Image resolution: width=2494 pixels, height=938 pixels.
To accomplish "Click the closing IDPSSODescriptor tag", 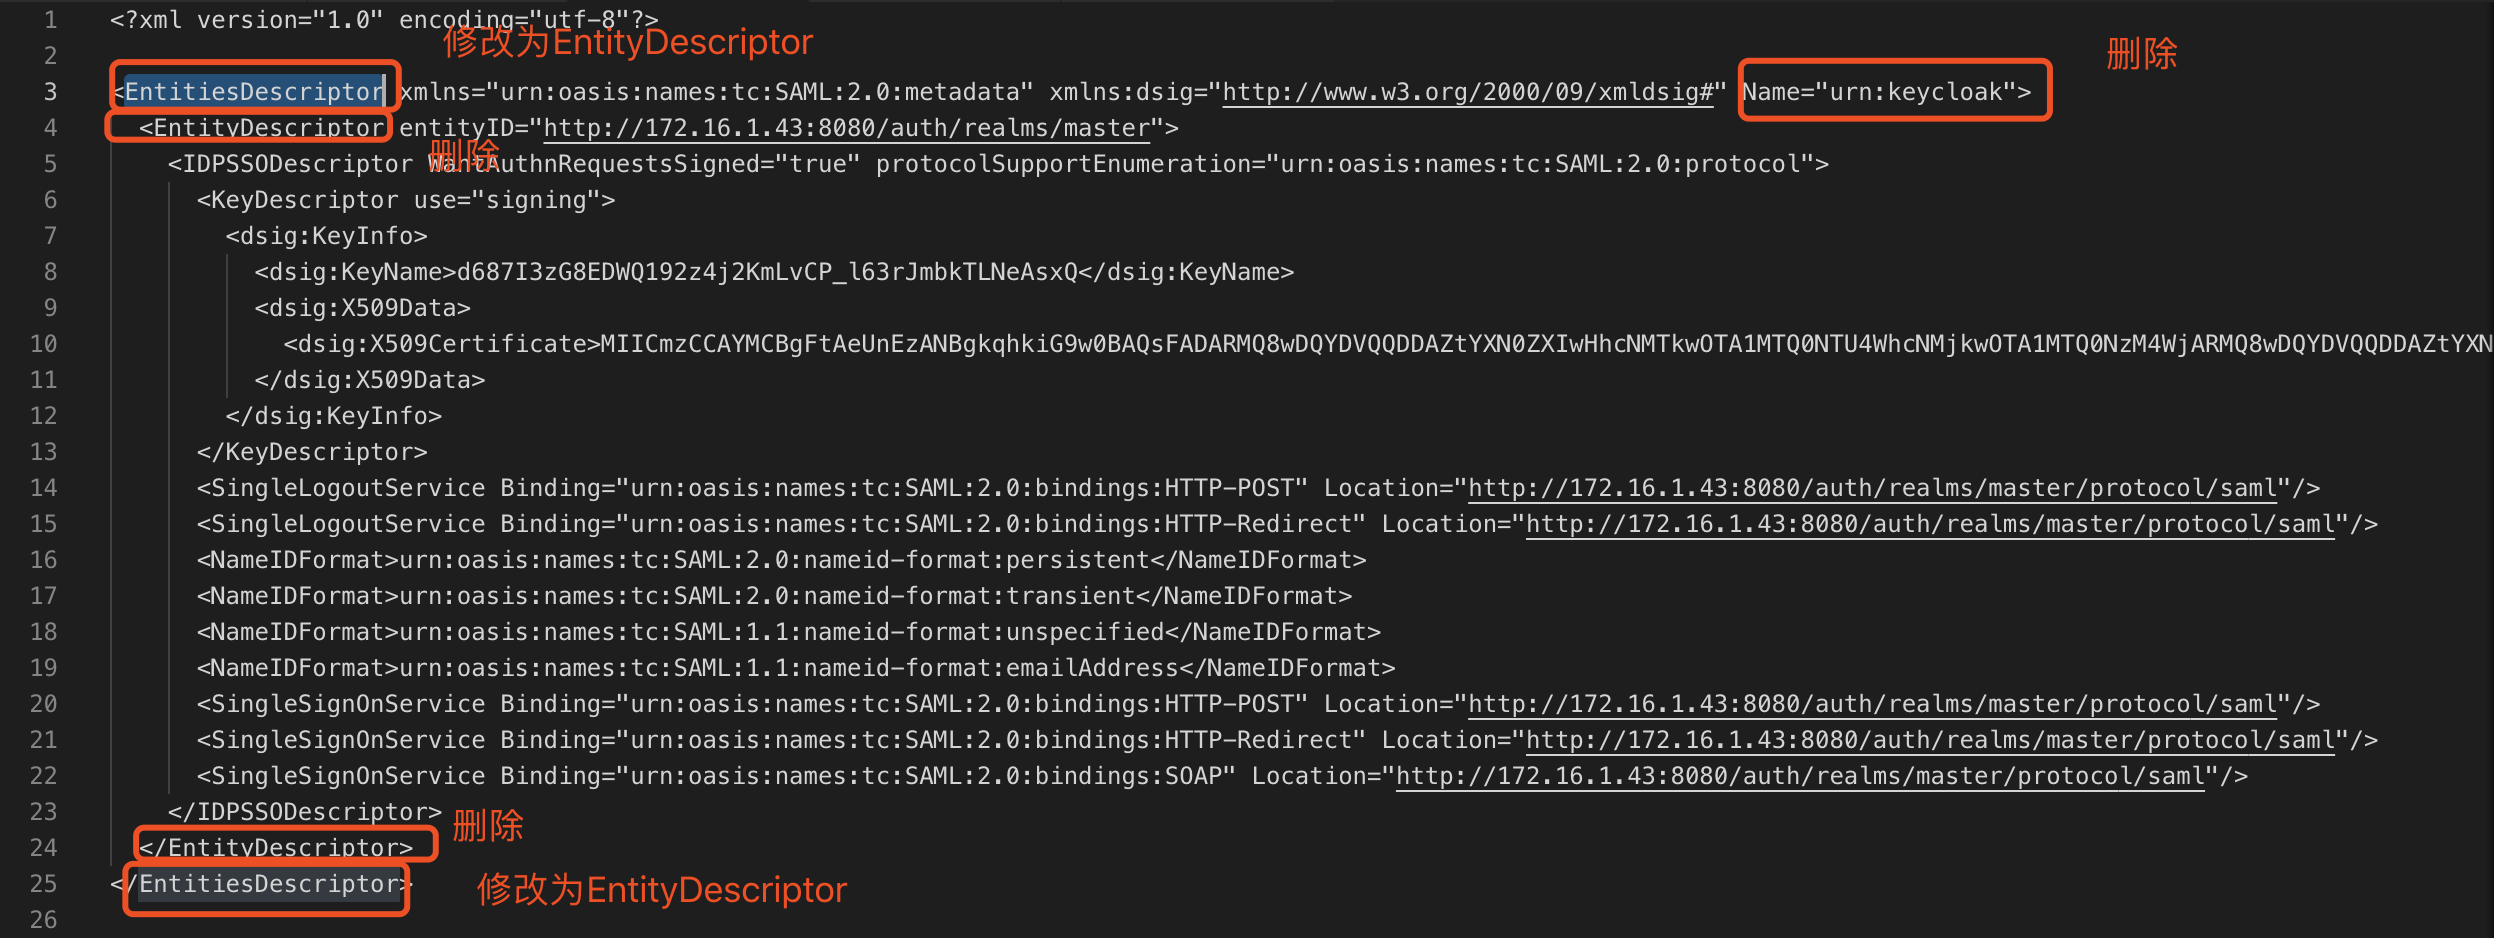I will (304, 812).
